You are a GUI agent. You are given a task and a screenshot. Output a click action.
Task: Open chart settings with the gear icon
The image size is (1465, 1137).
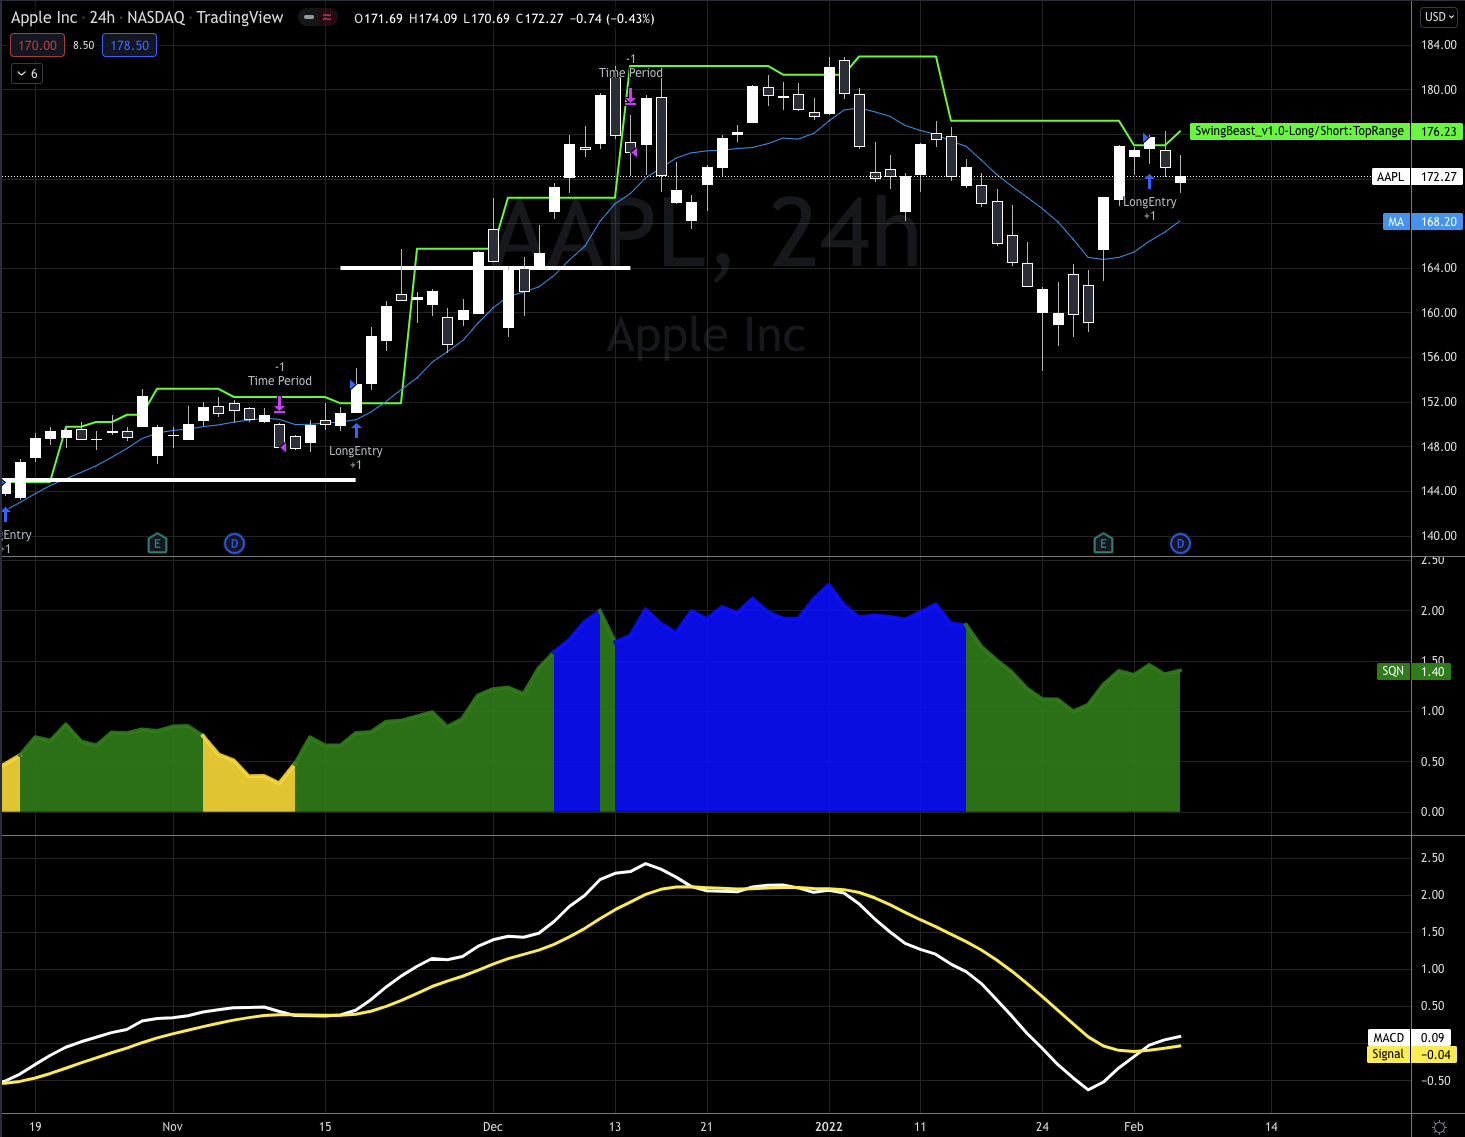pyautogui.click(x=1439, y=1127)
